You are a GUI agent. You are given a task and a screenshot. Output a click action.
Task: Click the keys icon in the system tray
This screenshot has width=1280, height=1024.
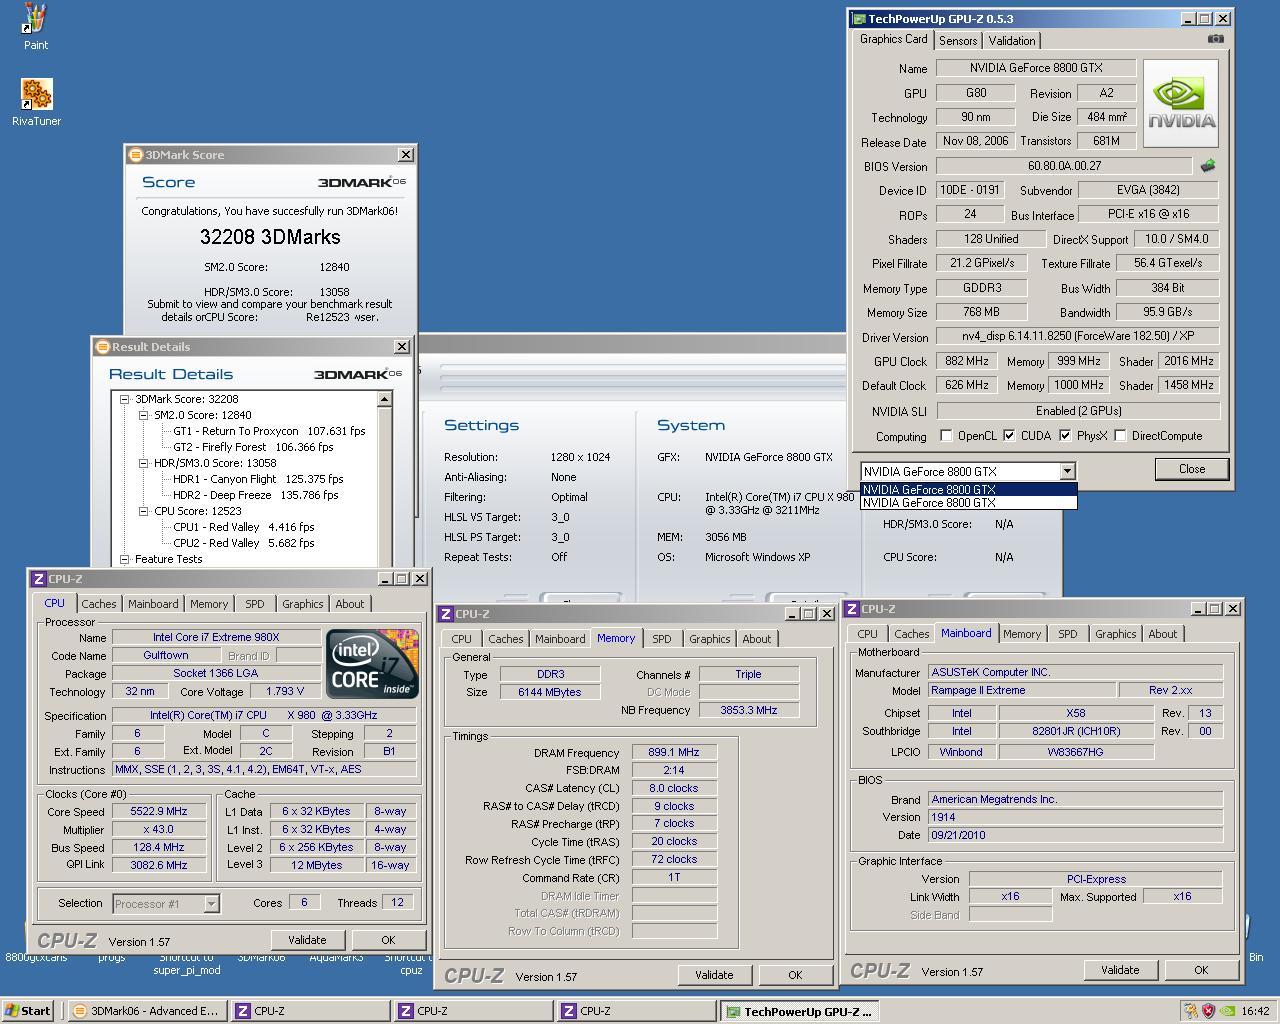pos(1191,1011)
